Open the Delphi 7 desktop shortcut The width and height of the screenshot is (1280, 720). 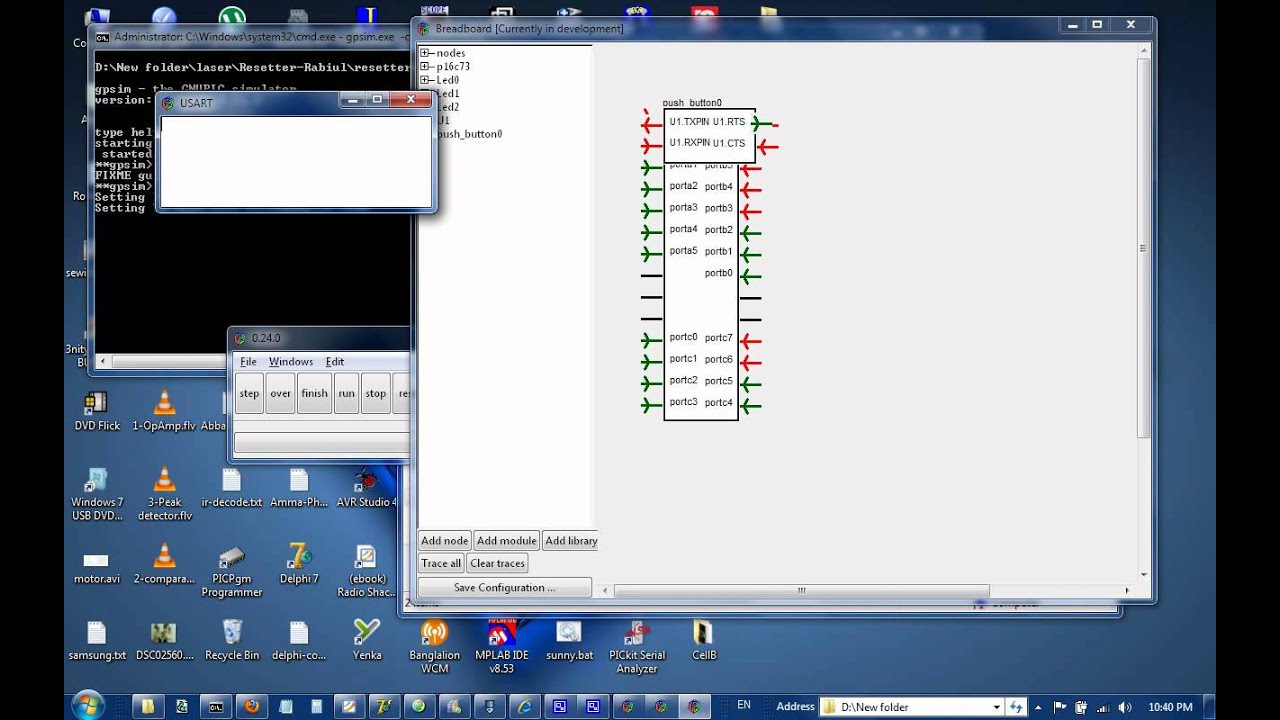tap(299, 565)
